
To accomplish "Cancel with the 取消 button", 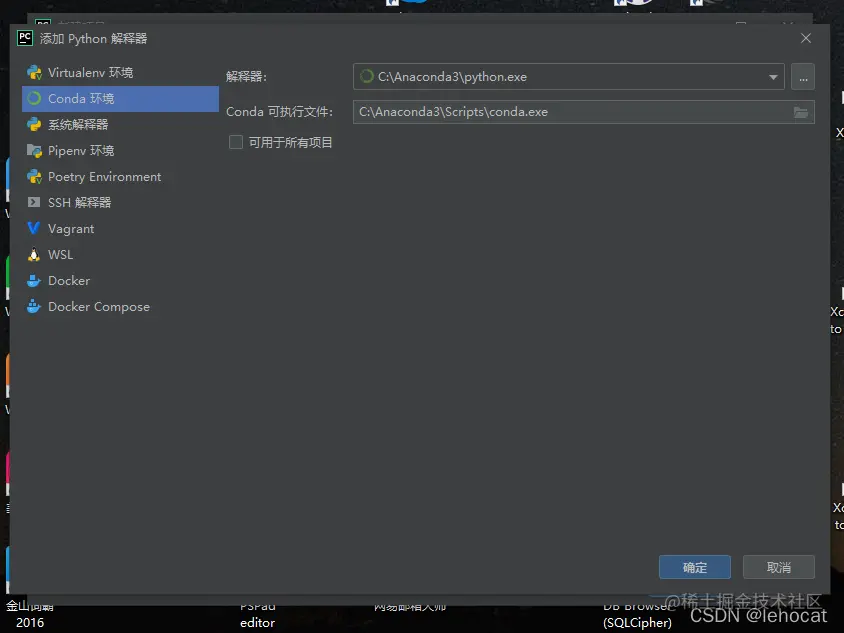I will [x=778, y=567].
